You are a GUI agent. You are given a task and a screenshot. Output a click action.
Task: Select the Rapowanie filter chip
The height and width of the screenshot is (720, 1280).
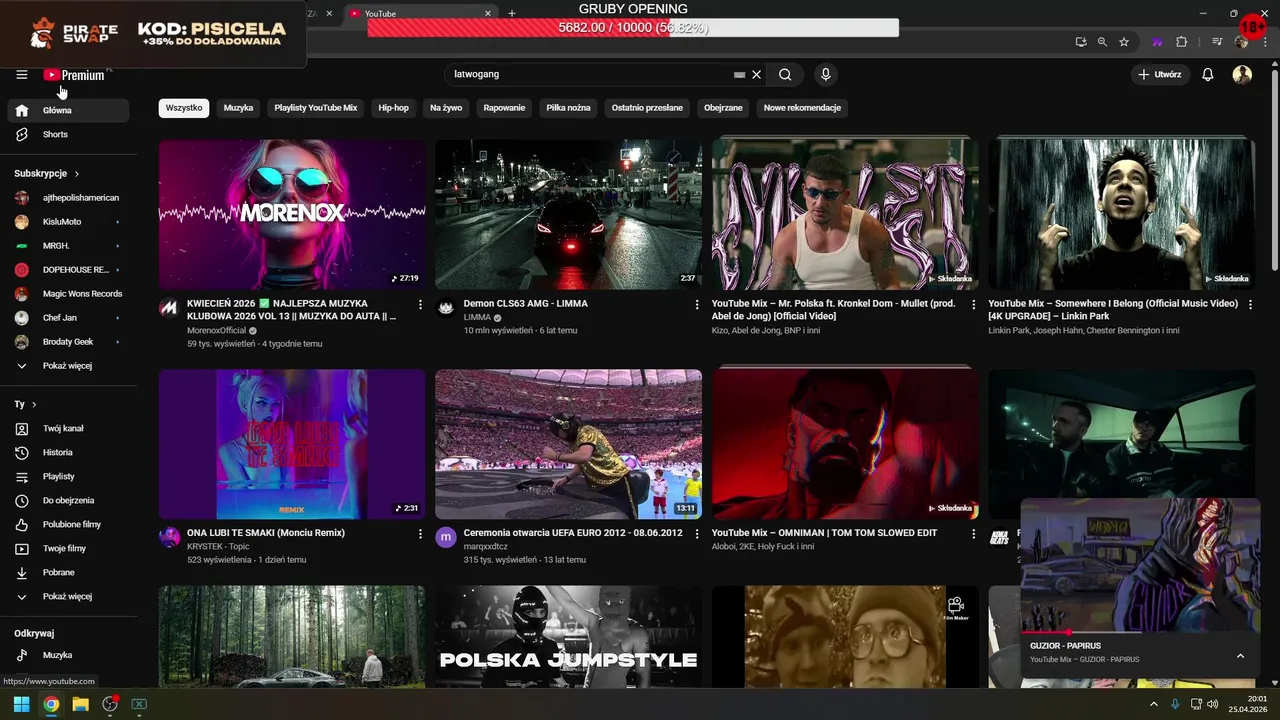click(504, 108)
